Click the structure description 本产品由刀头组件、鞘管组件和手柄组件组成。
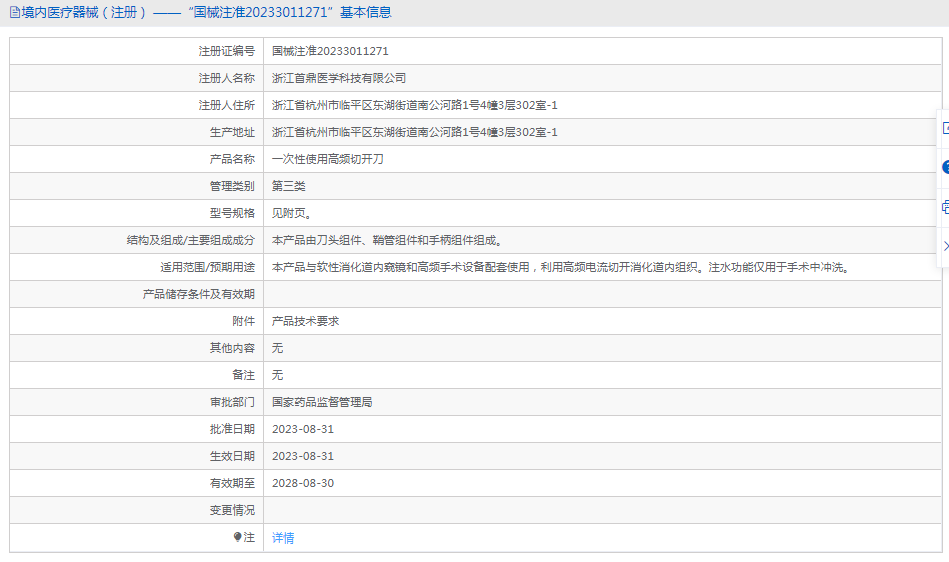The height and width of the screenshot is (562, 949). 387,240
